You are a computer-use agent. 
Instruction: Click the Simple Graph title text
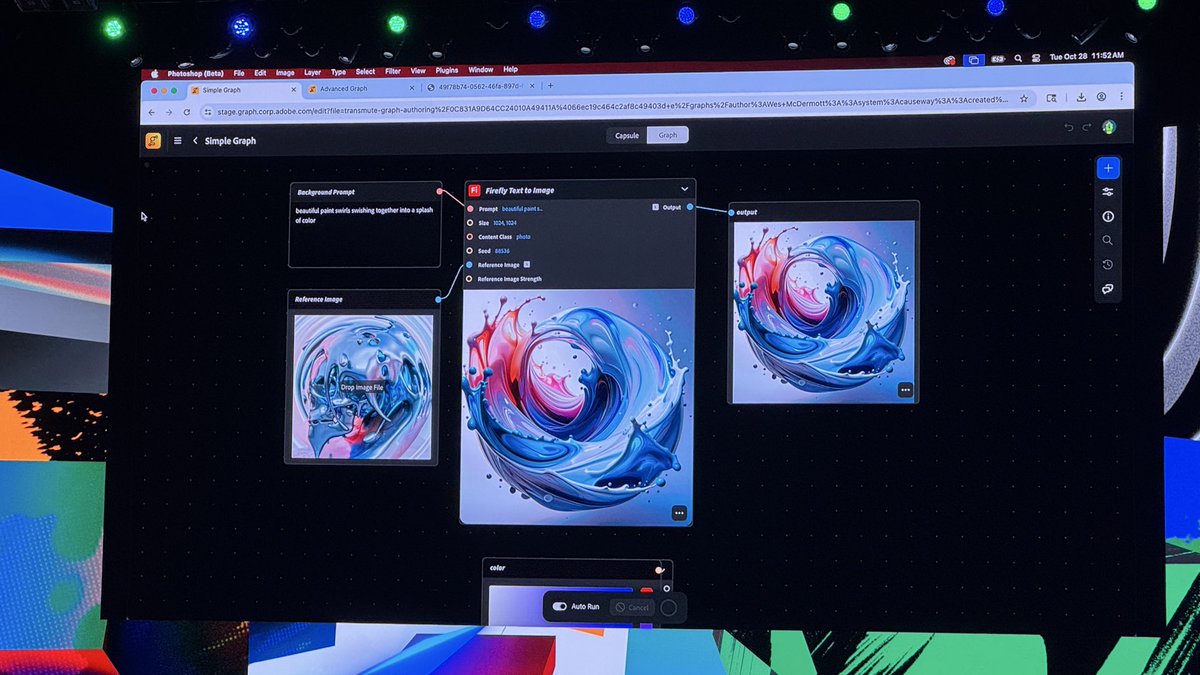[x=230, y=141]
